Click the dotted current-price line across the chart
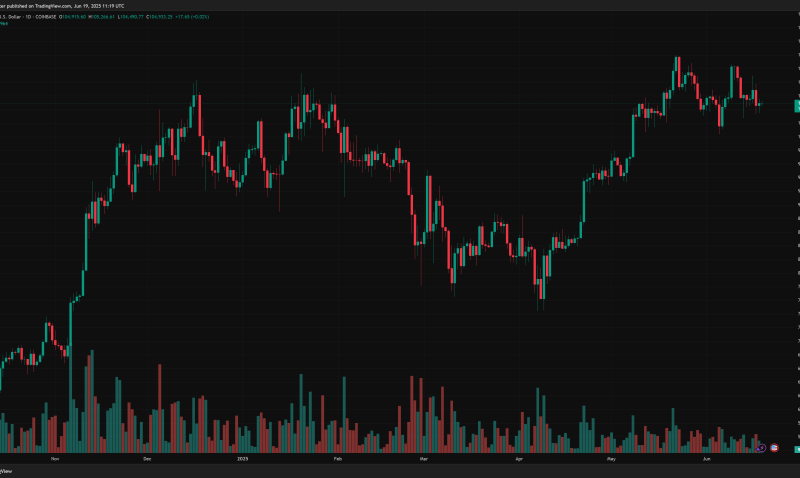Viewport: 800px width, 478px height. pyautogui.click(x=397, y=104)
